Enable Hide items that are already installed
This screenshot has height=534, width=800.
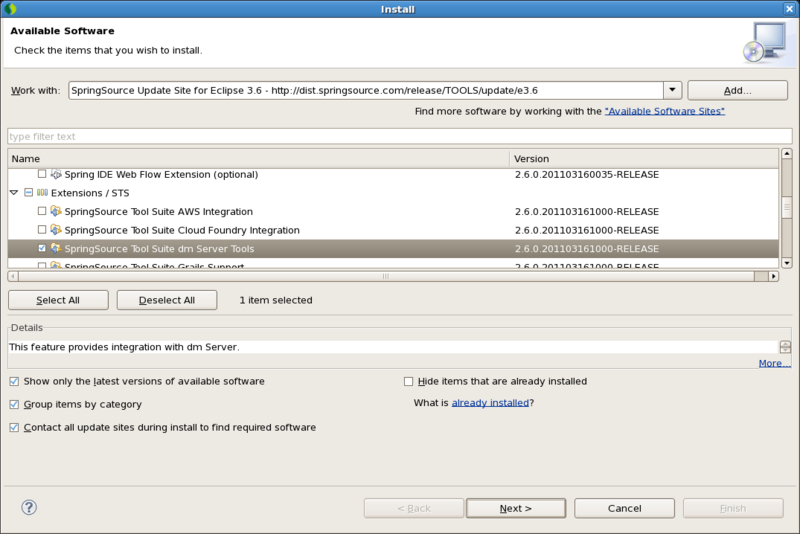pos(408,382)
